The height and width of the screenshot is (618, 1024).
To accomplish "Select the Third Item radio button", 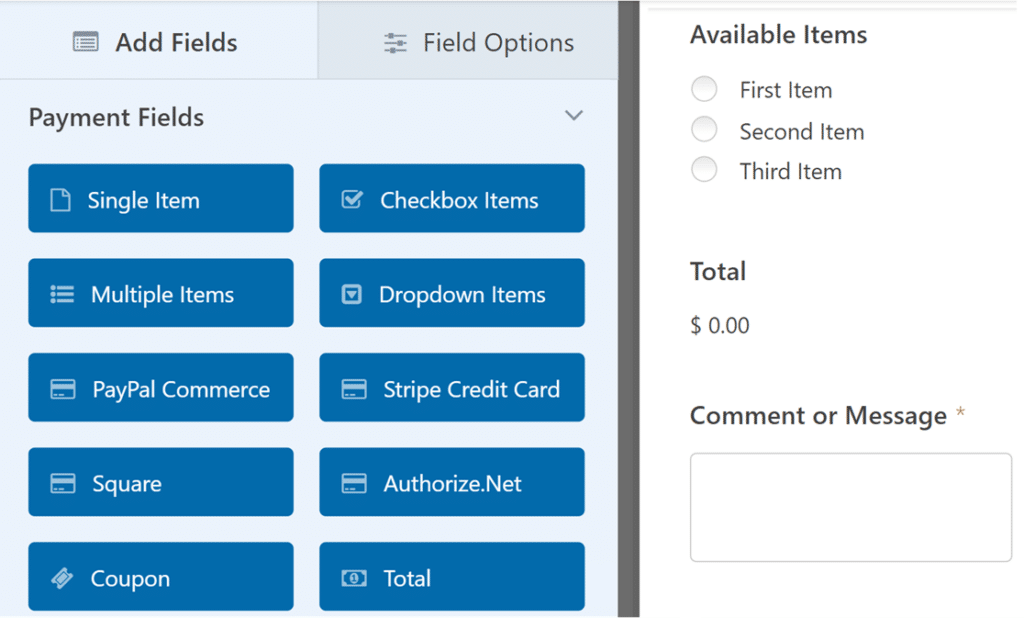I will pos(704,170).
